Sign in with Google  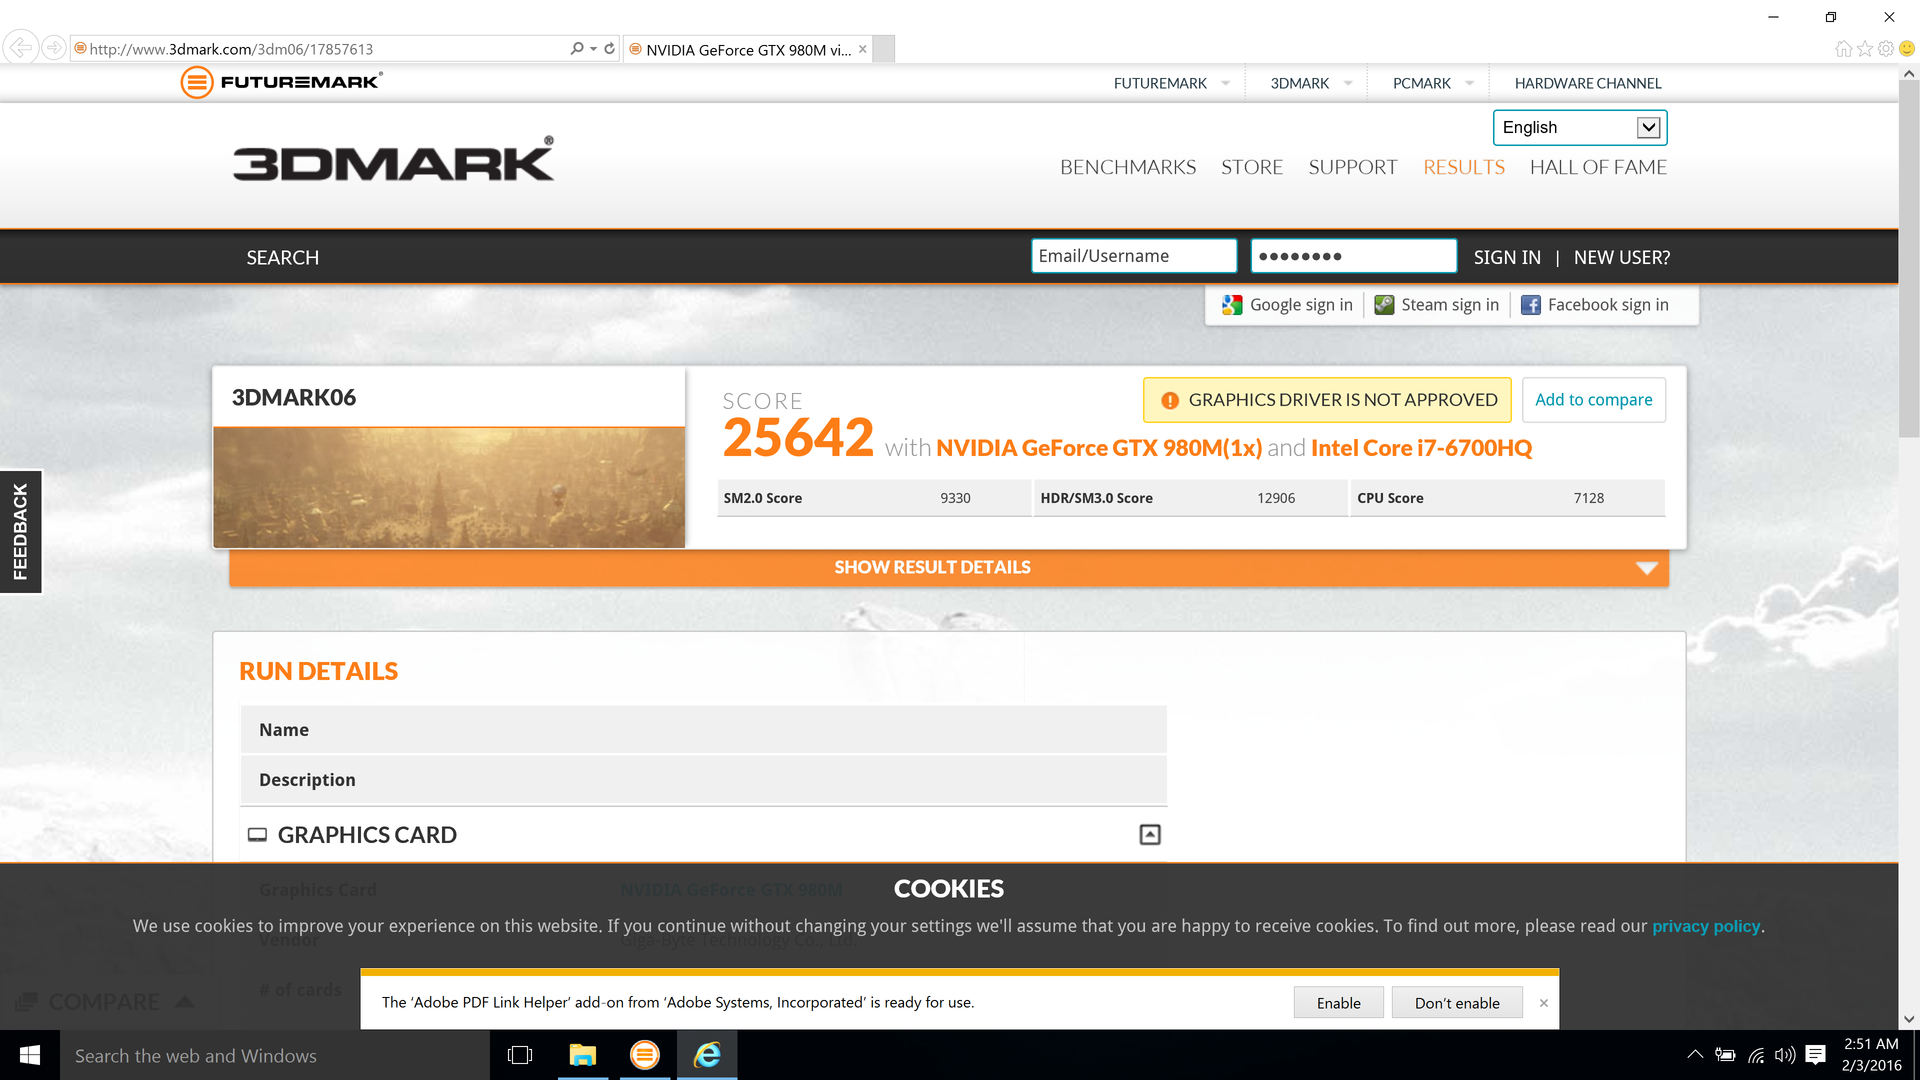click(x=1287, y=305)
